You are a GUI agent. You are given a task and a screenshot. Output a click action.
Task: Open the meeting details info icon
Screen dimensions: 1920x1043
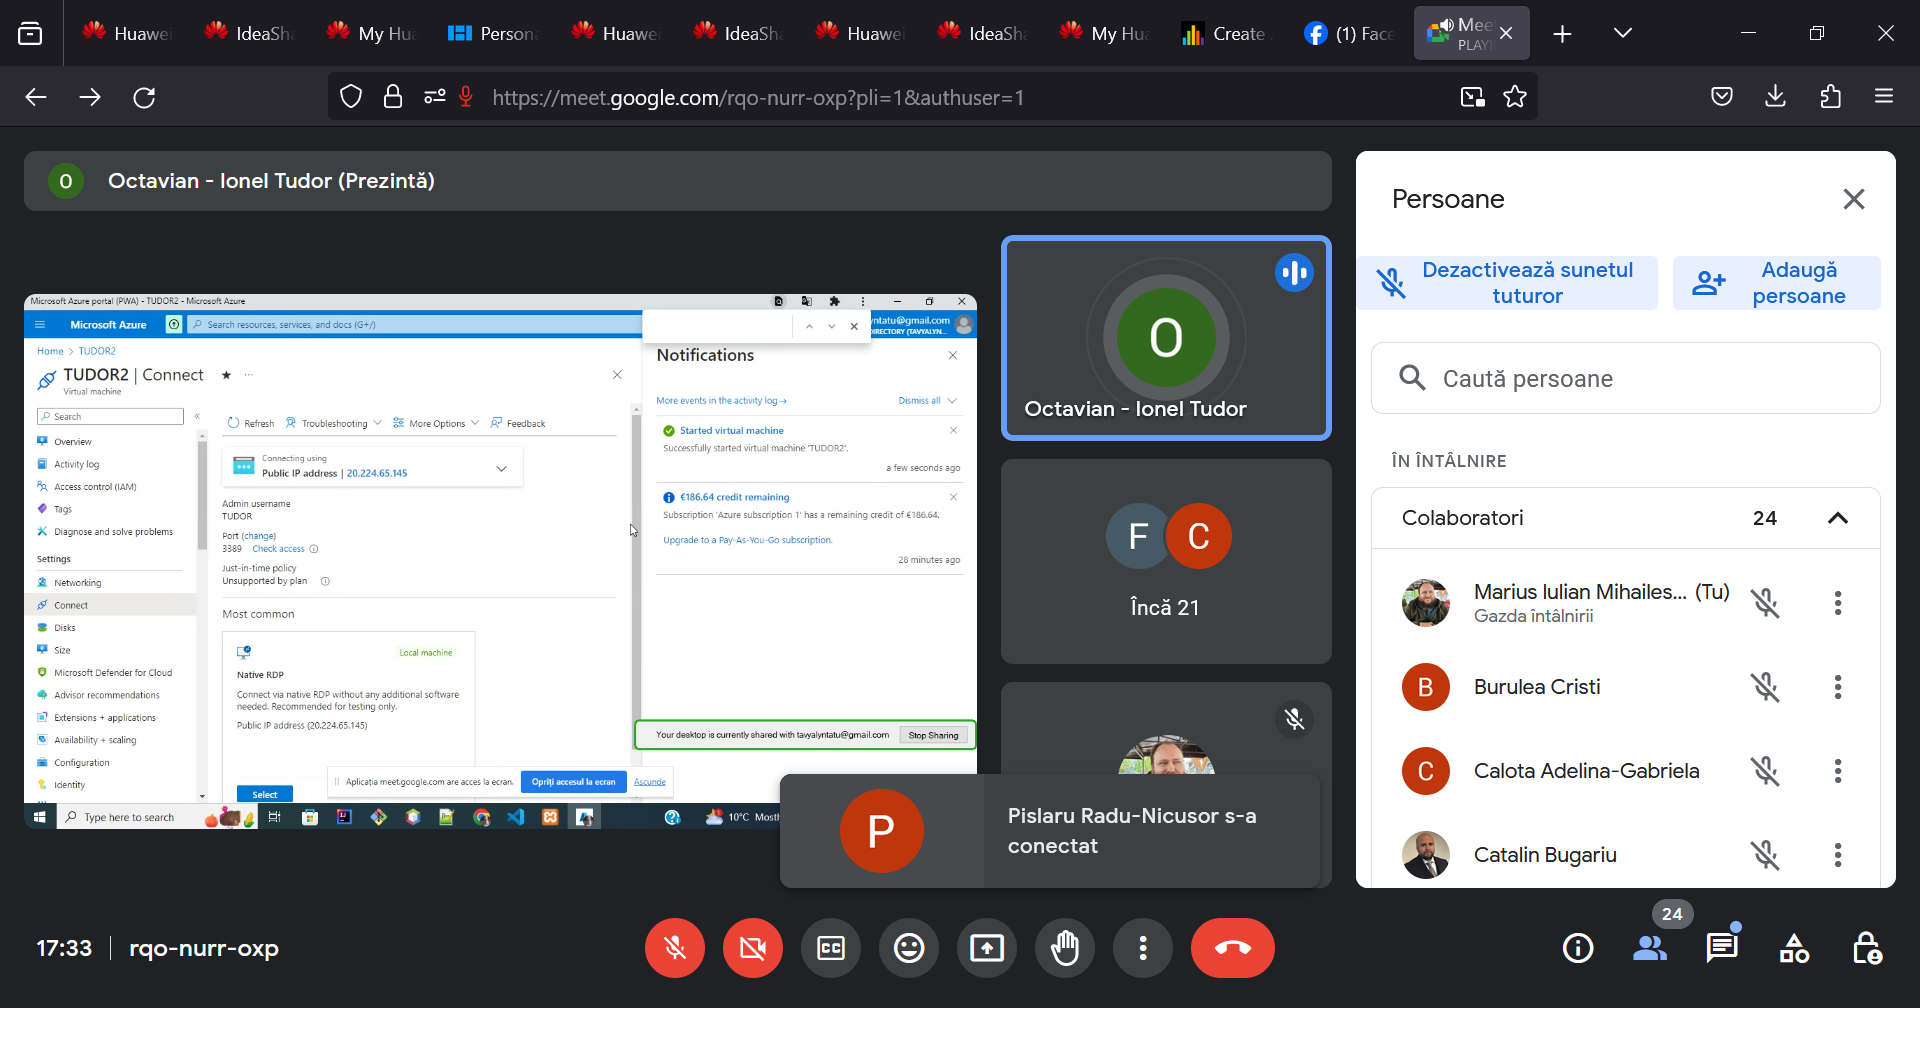coord(1578,948)
